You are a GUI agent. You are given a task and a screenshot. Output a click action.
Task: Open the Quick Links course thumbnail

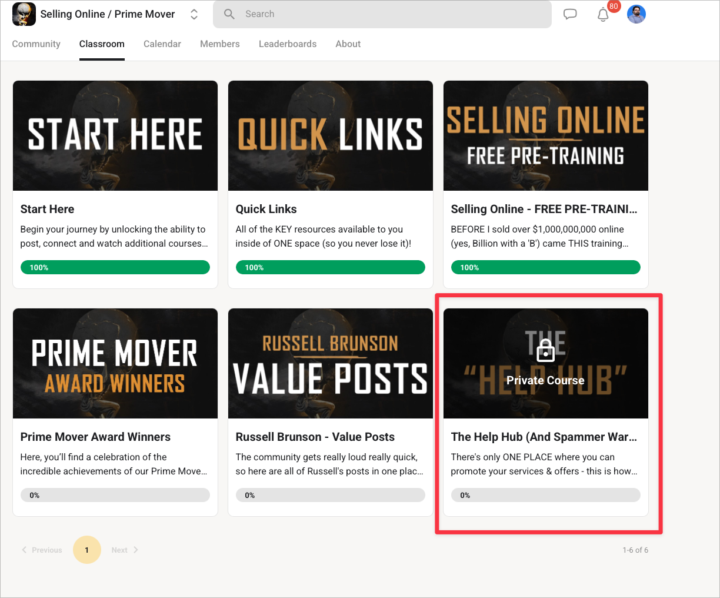[x=330, y=135]
